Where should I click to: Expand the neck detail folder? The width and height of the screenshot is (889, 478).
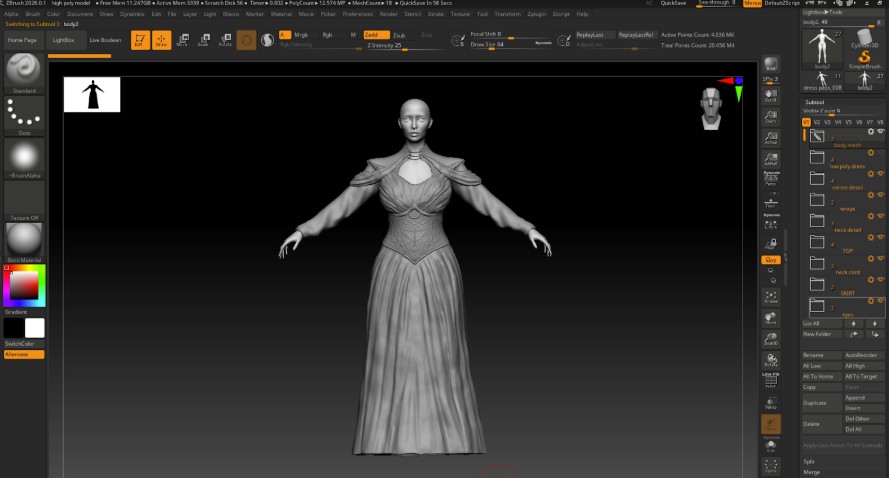pos(817,220)
